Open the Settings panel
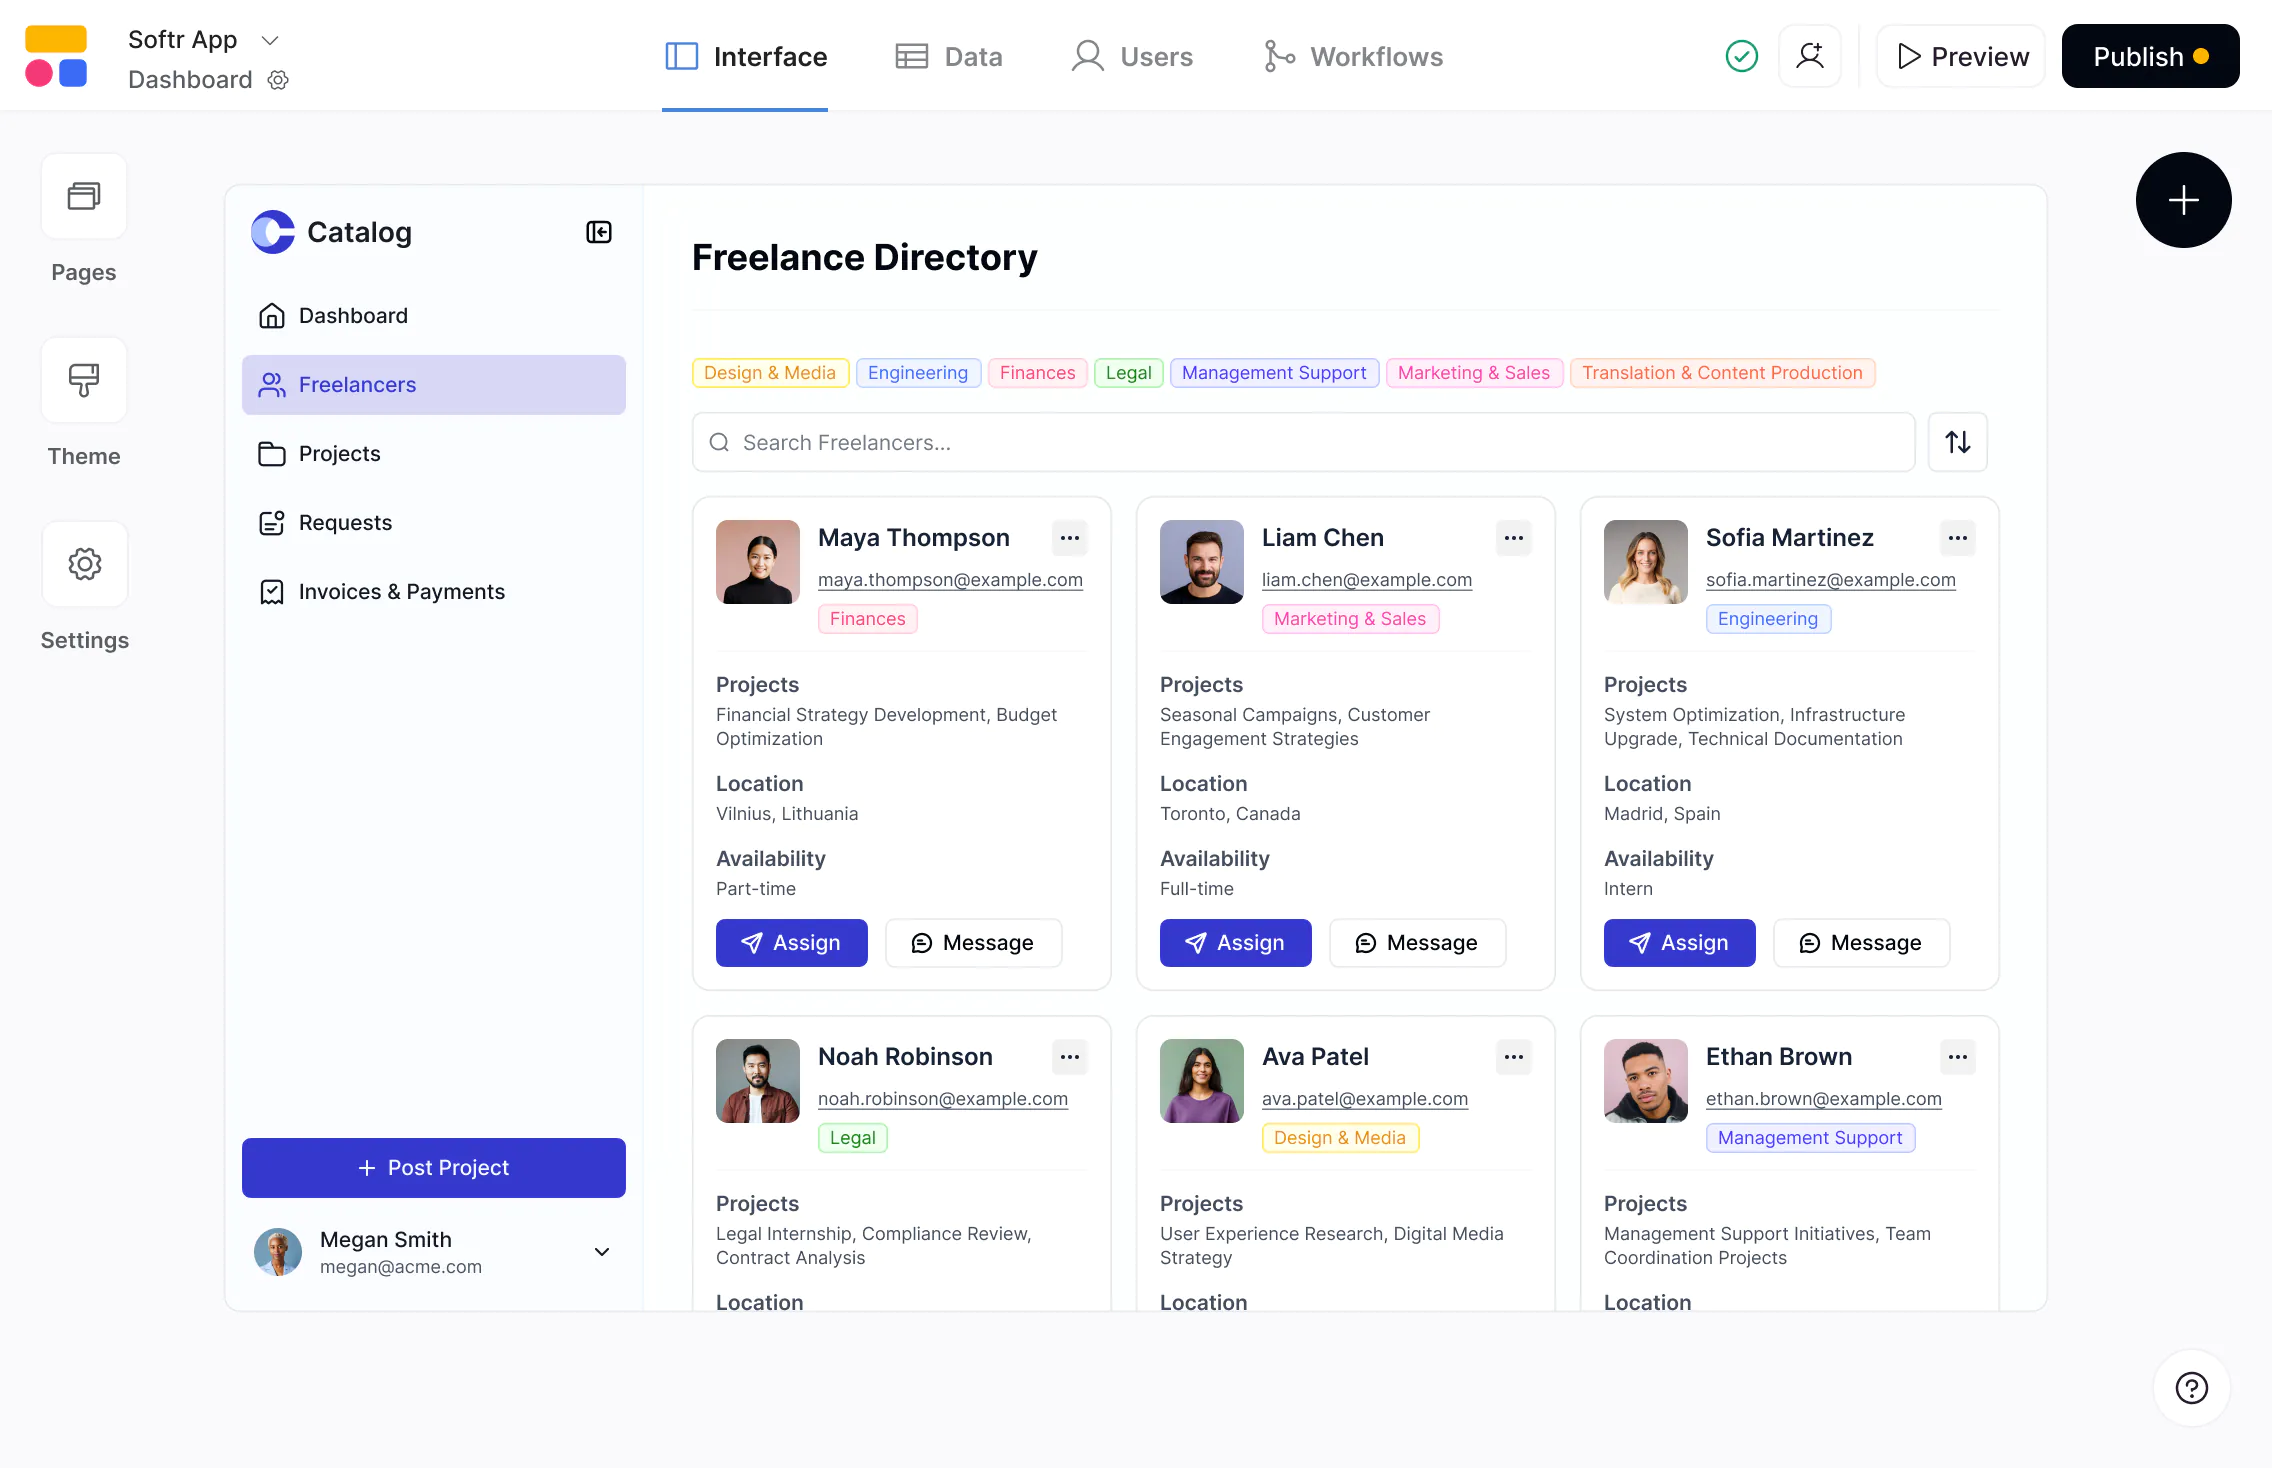Screen dimensions: 2272x1468 coord(84,563)
